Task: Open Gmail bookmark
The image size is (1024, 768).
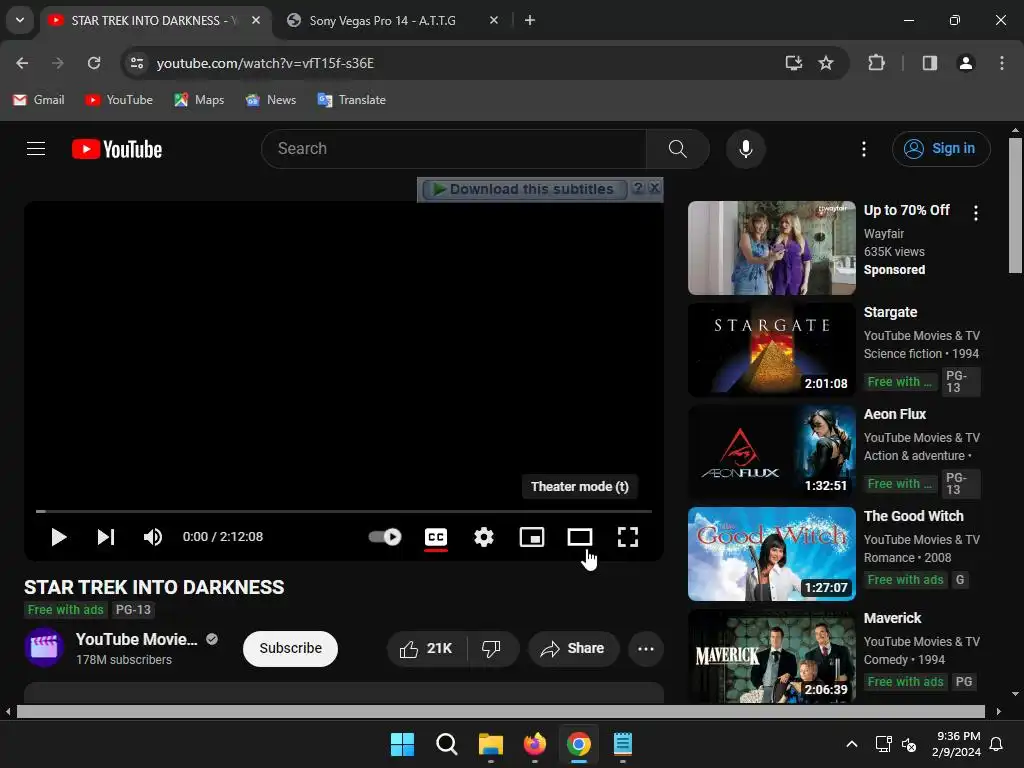Action: point(39,100)
